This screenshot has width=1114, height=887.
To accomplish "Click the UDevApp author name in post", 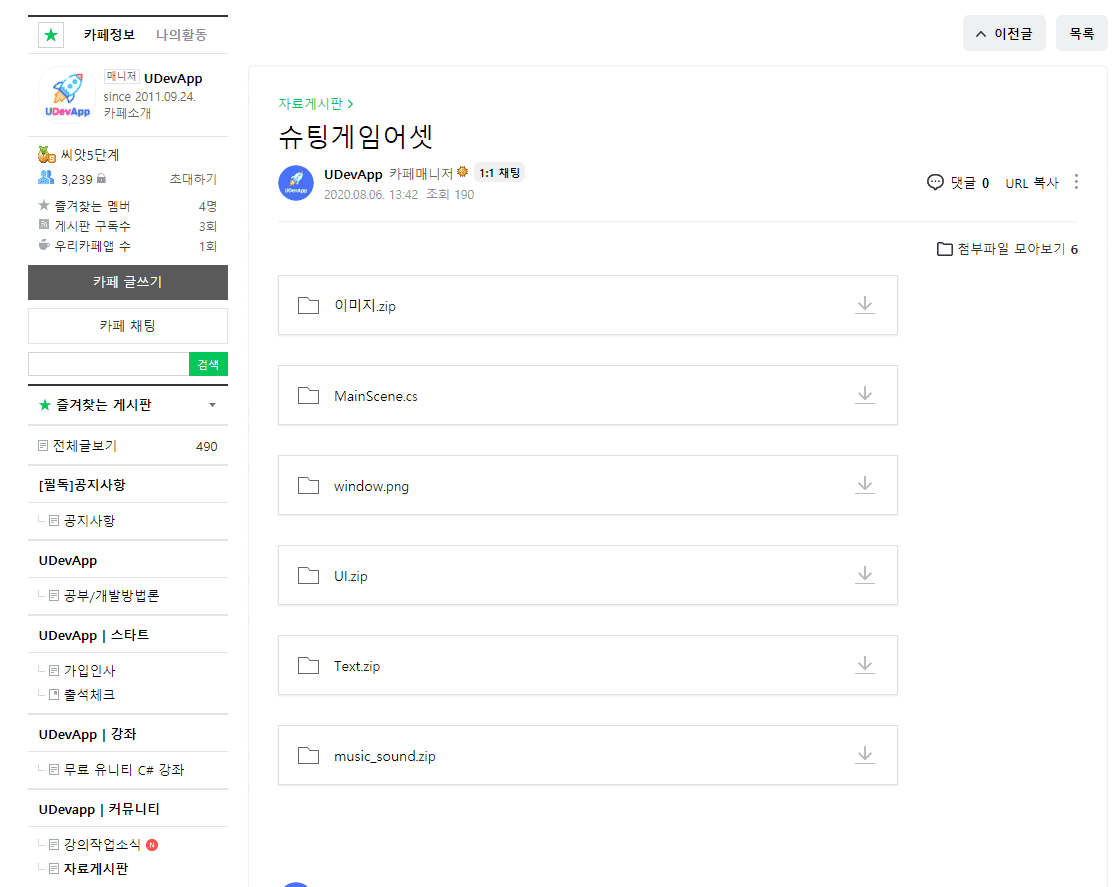I will pos(353,174).
